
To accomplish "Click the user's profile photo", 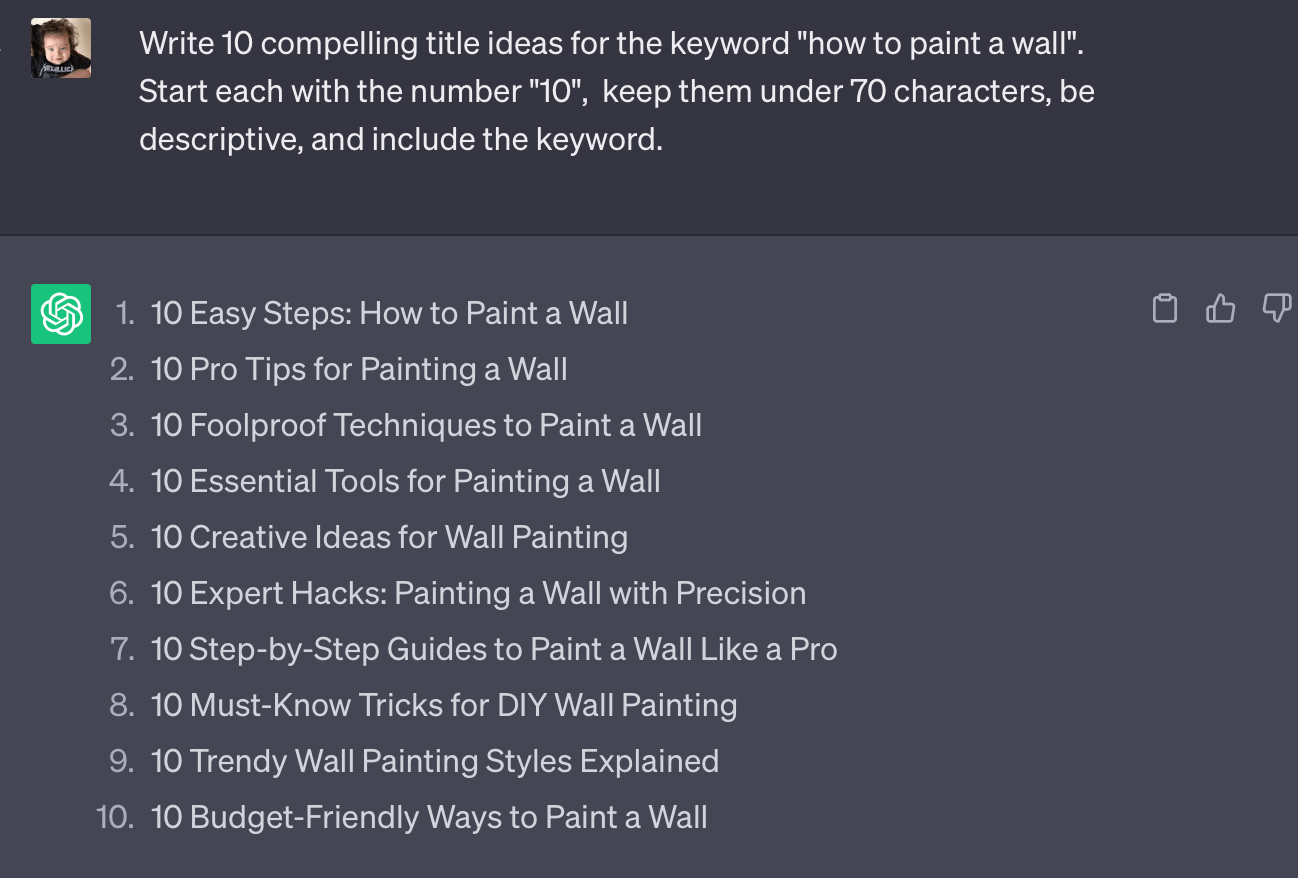I will coord(61,47).
